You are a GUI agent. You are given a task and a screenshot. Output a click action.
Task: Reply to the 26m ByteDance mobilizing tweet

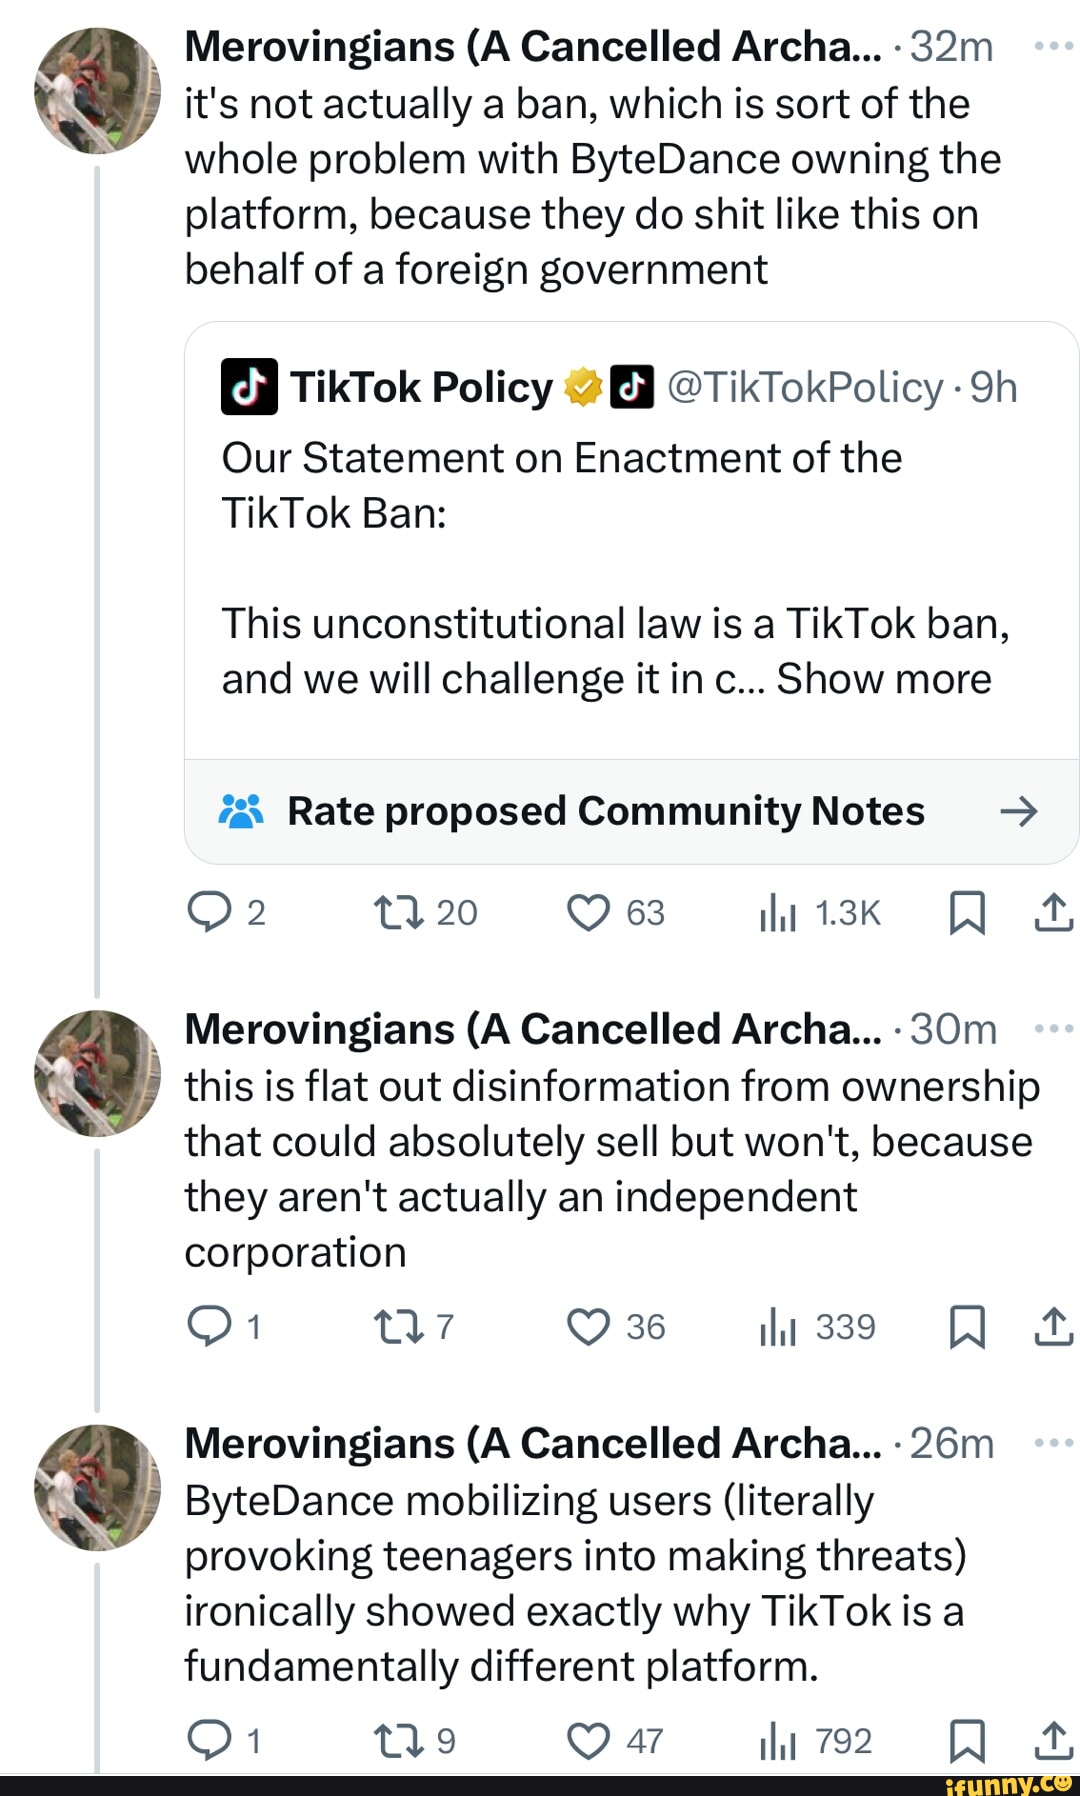point(210,1741)
